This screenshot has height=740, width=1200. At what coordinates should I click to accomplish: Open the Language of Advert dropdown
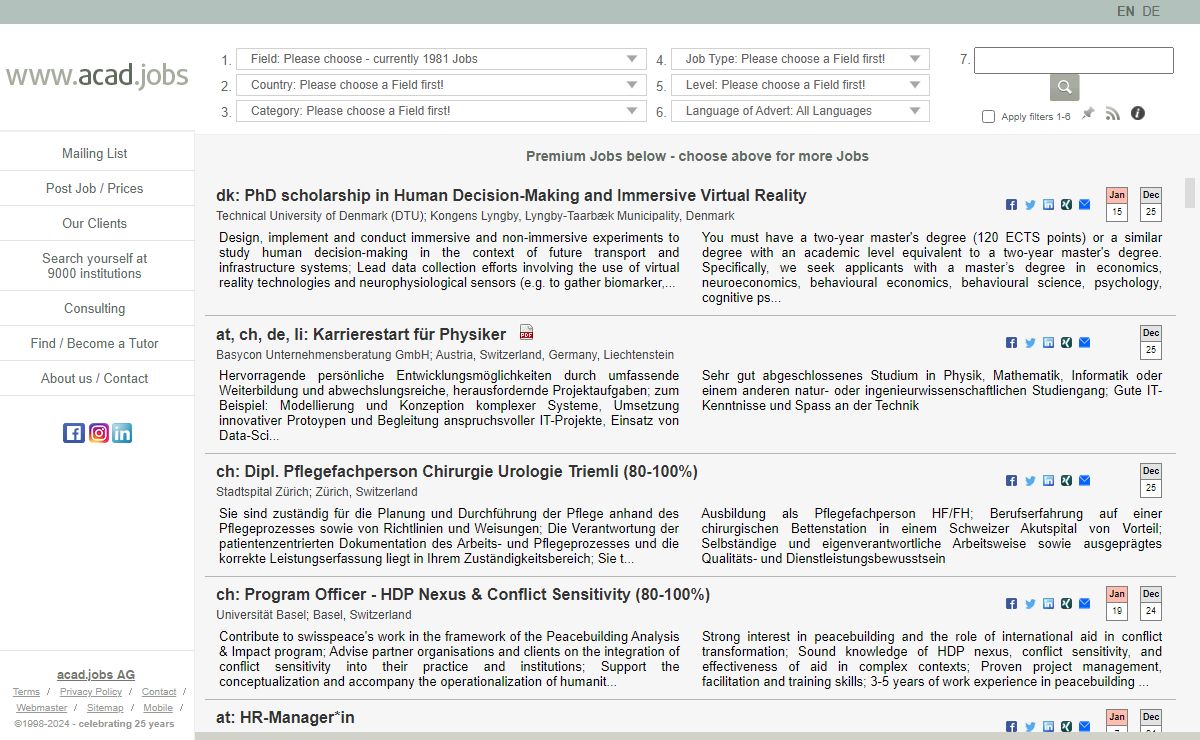pos(800,111)
